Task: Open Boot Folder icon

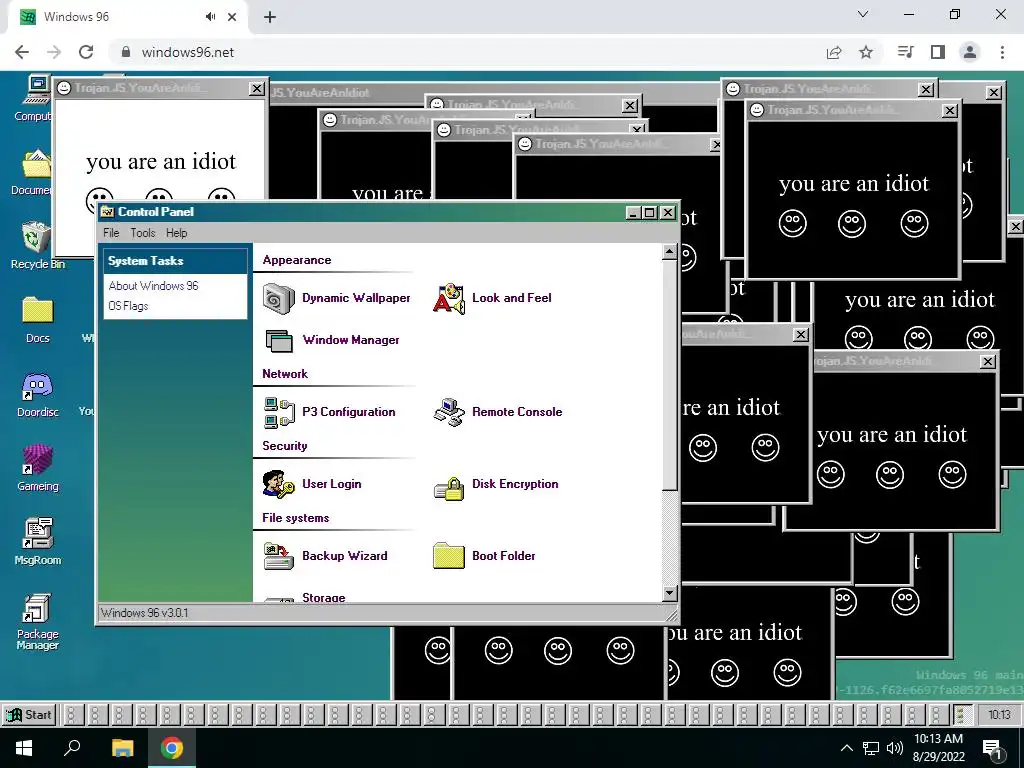Action: point(449,556)
